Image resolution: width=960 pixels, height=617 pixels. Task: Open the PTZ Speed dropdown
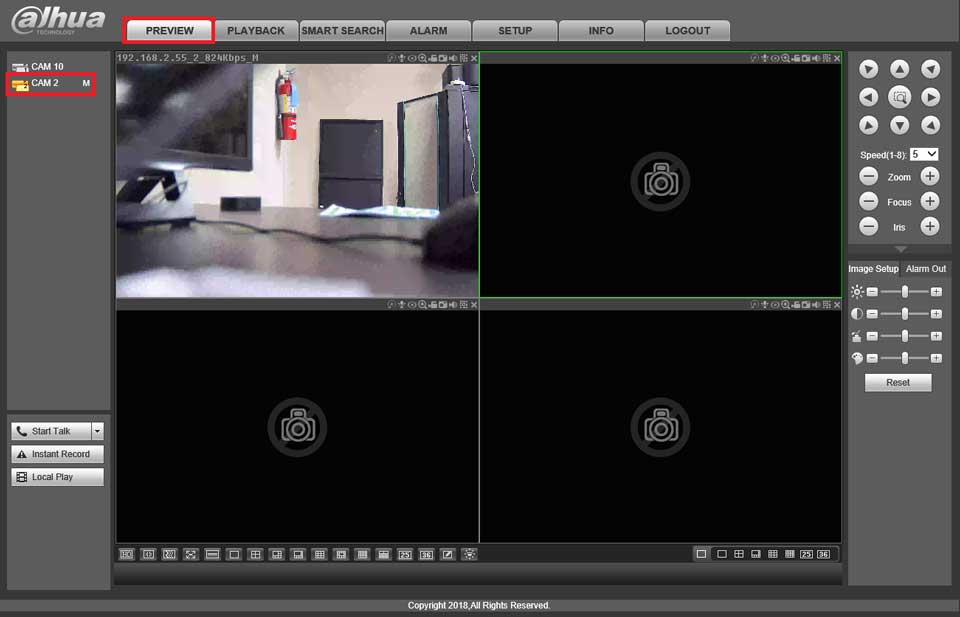[924, 154]
